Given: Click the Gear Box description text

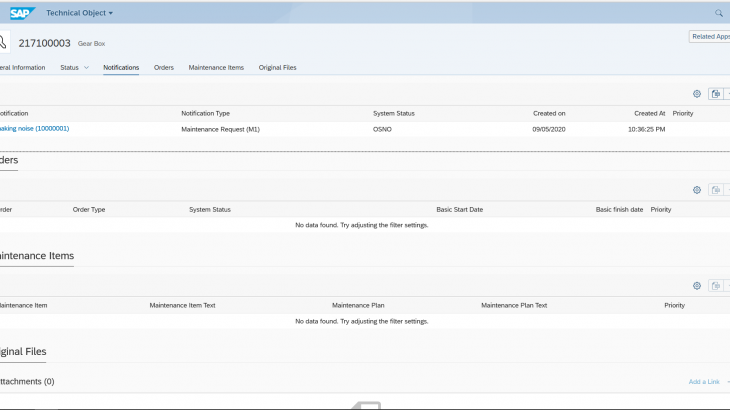Looking at the screenshot, I should pyautogui.click(x=91, y=44).
